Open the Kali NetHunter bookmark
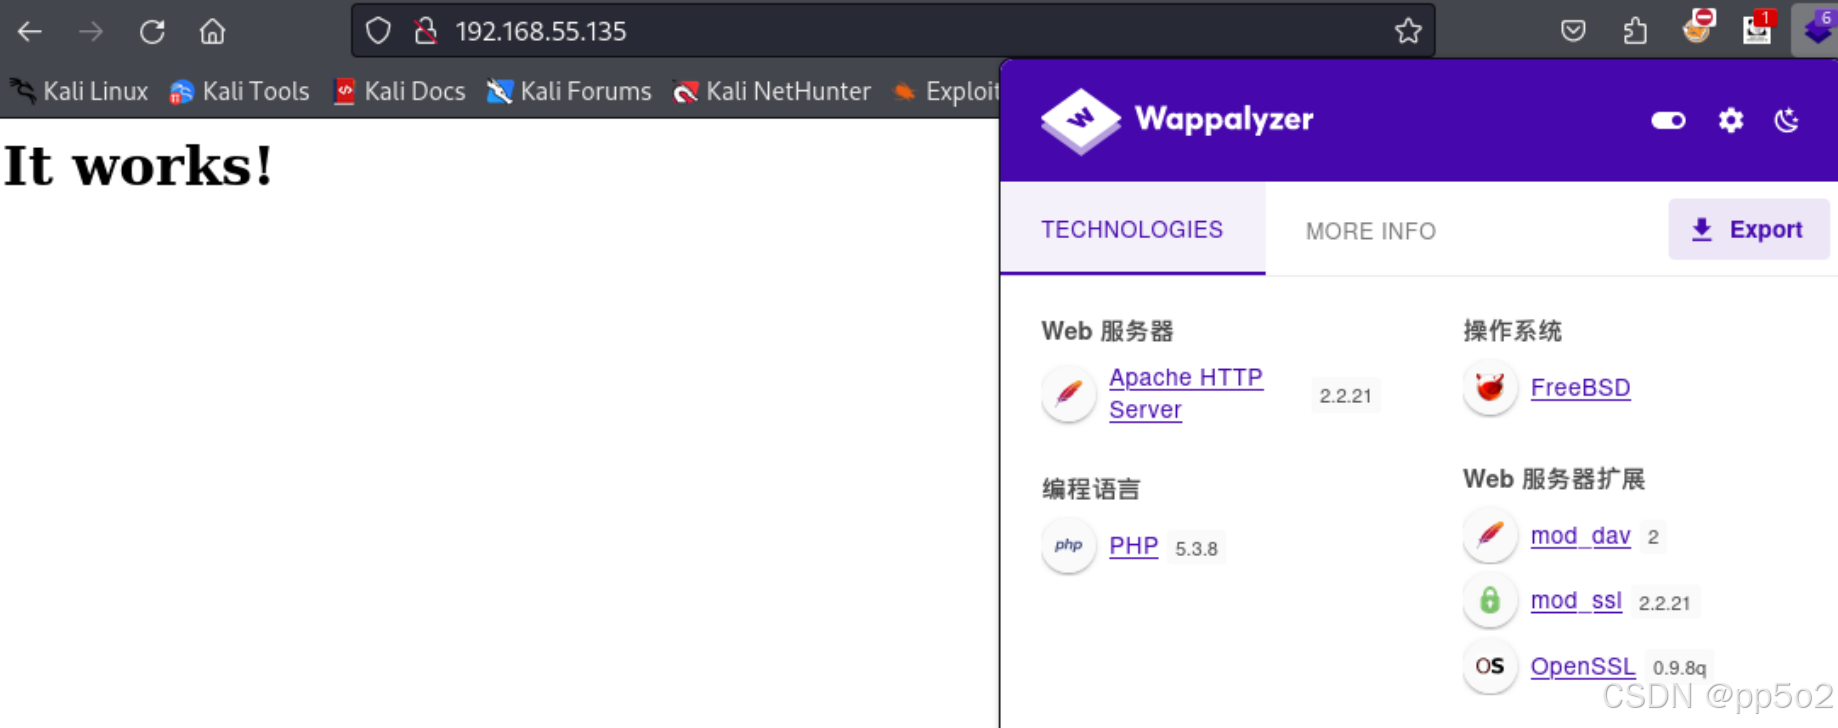This screenshot has height=728, width=1838. (771, 91)
